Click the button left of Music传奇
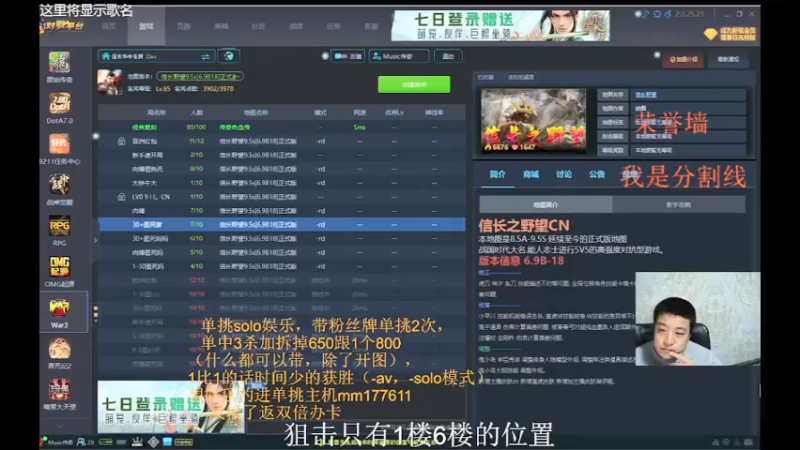The image size is (800, 450). point(348,56)
